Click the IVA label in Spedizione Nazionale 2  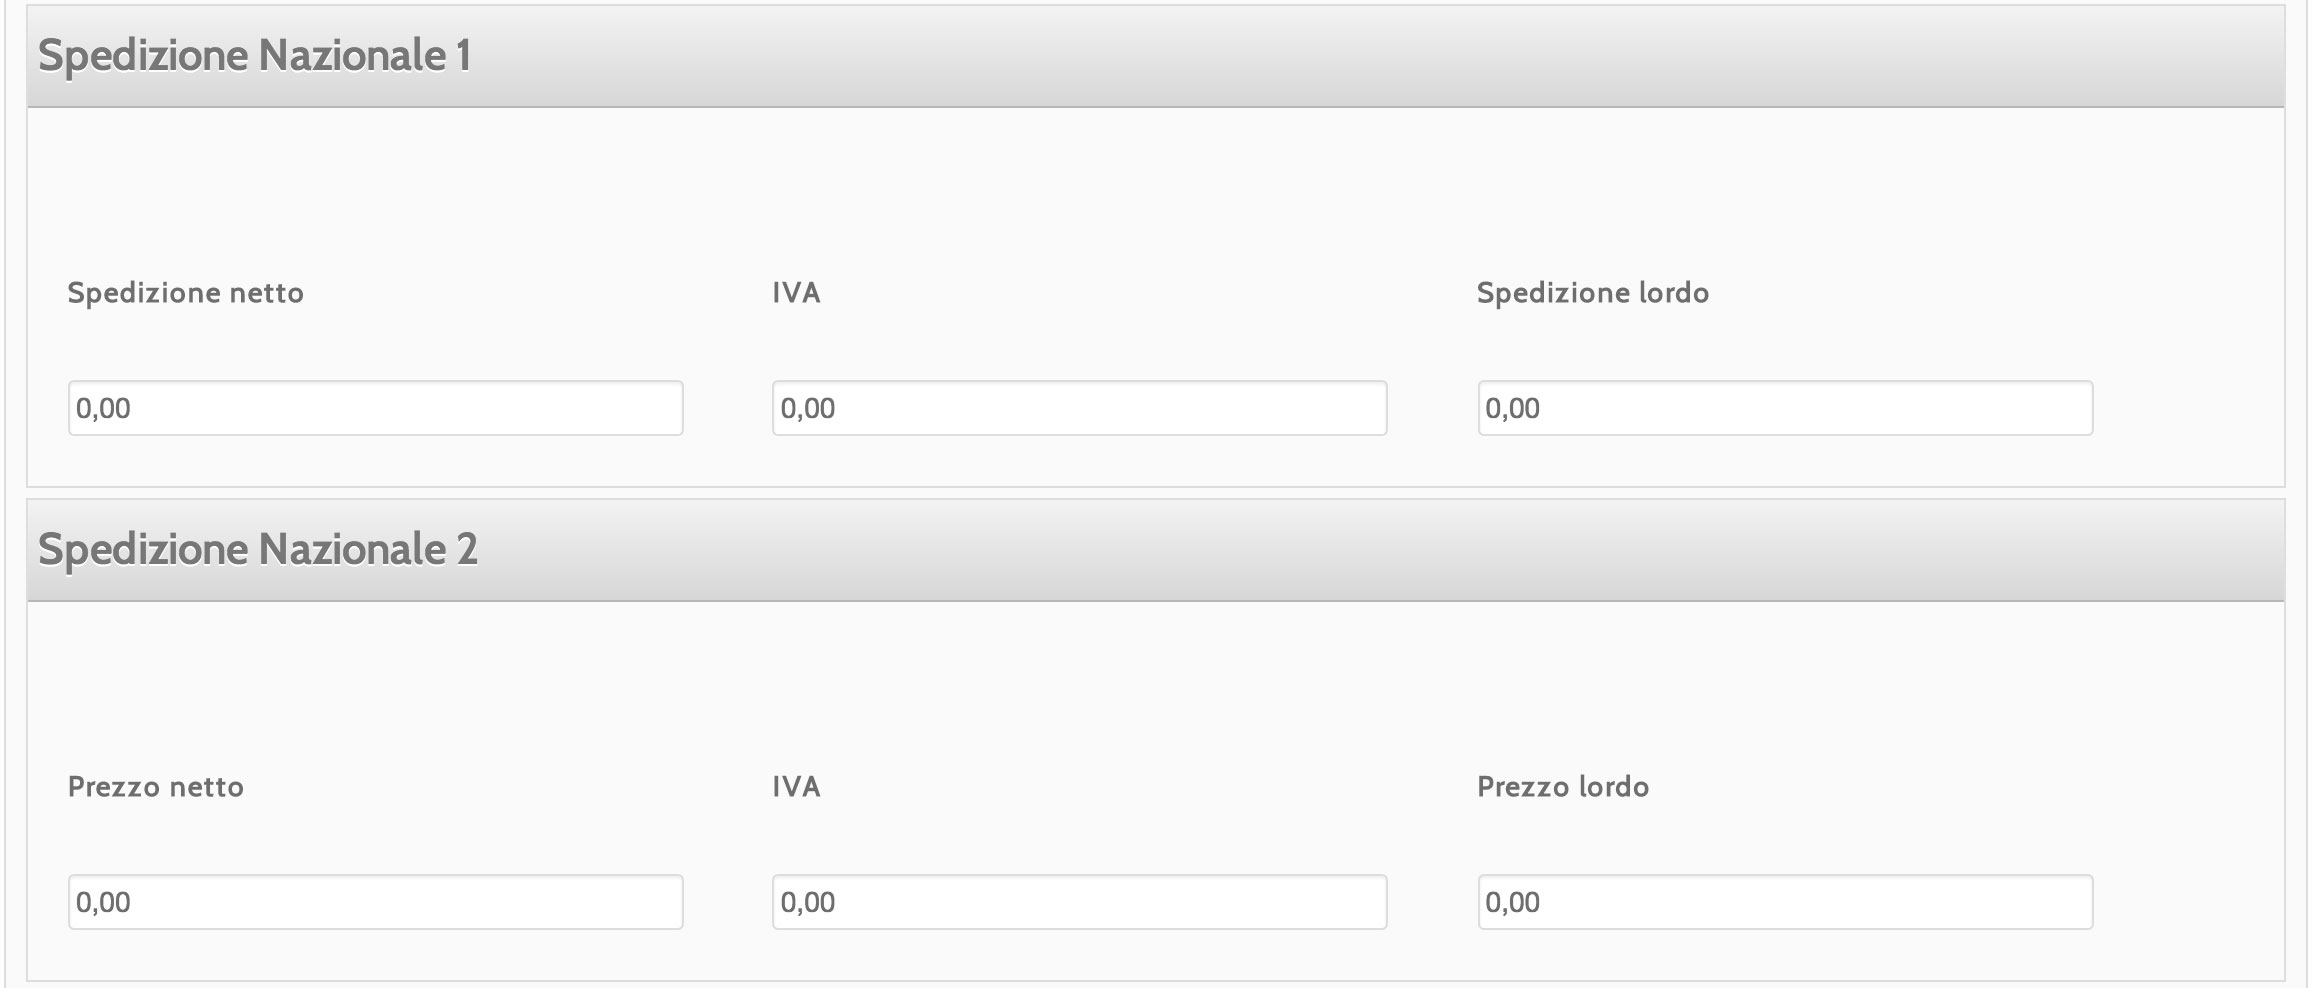[x=796, y=787]
